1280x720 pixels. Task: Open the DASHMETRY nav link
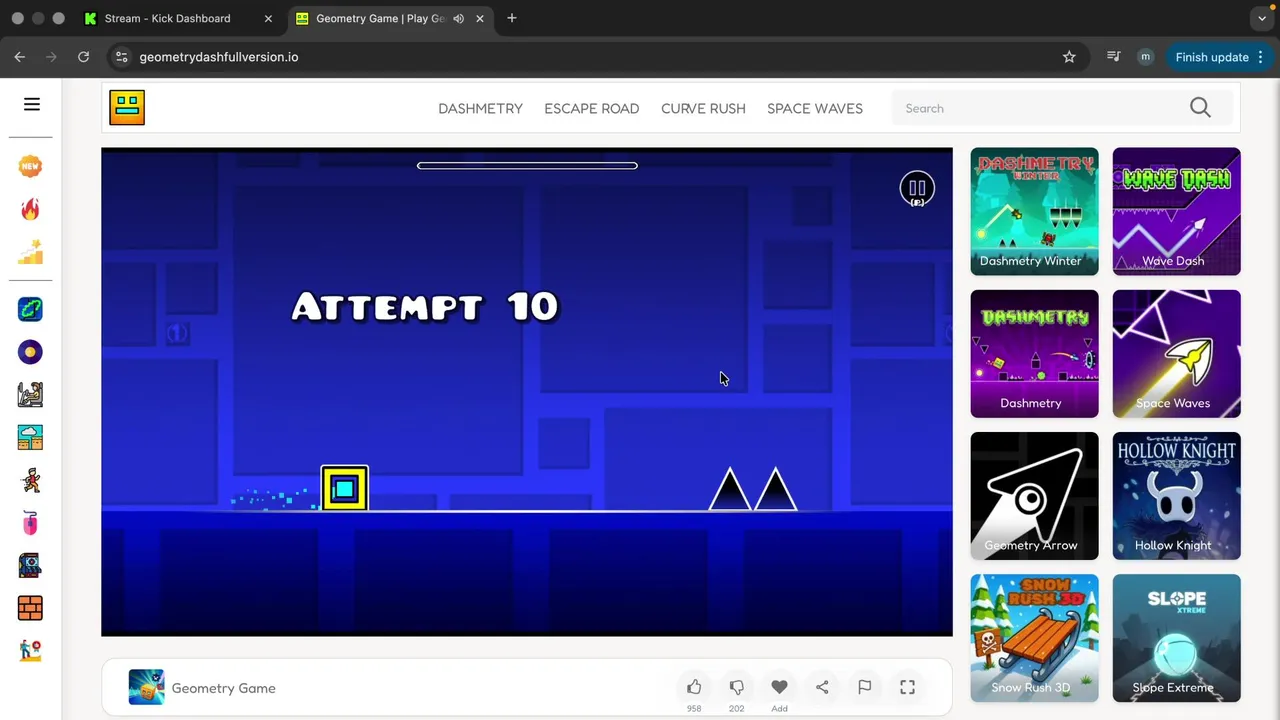480,108
